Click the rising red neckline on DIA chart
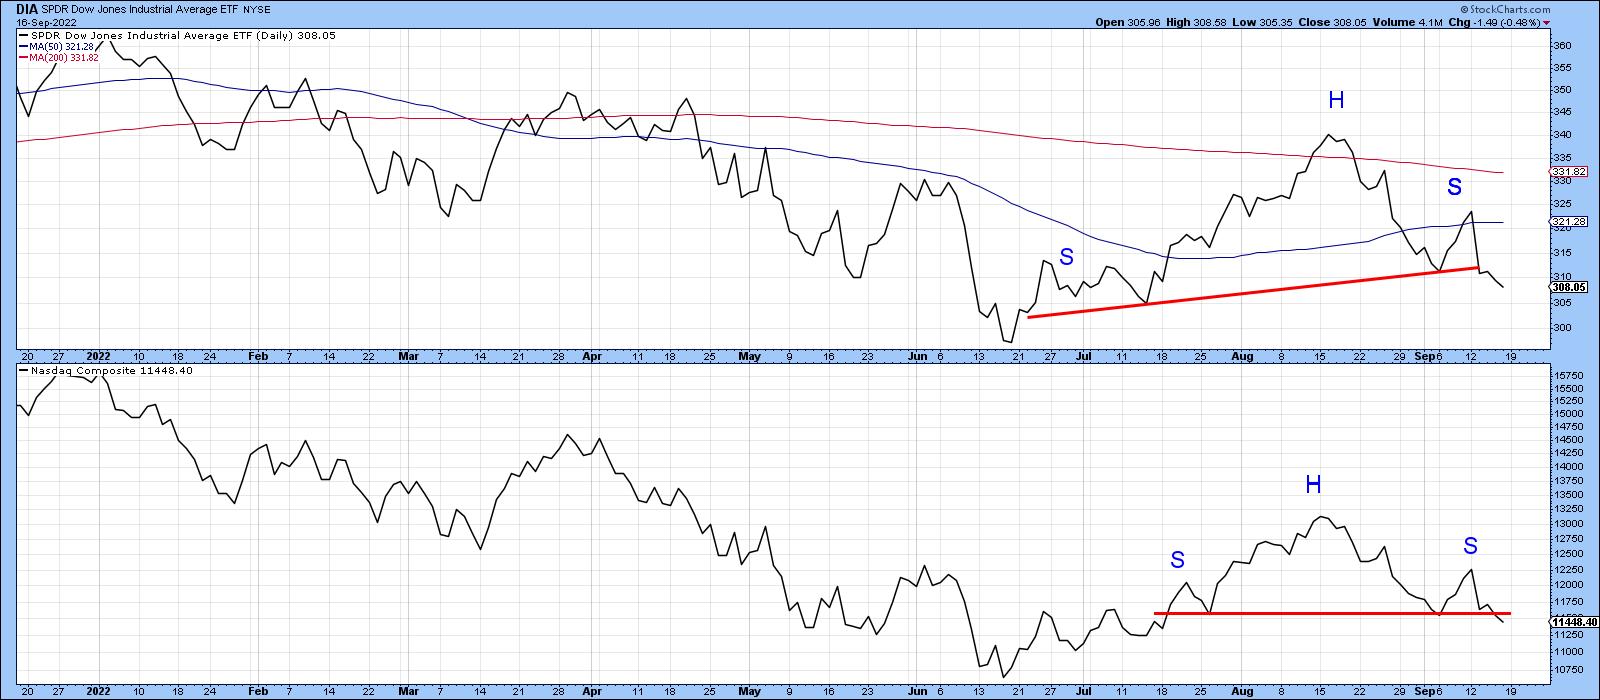The width and height of the screenshot is (1600, 700). click(1253, 292)
